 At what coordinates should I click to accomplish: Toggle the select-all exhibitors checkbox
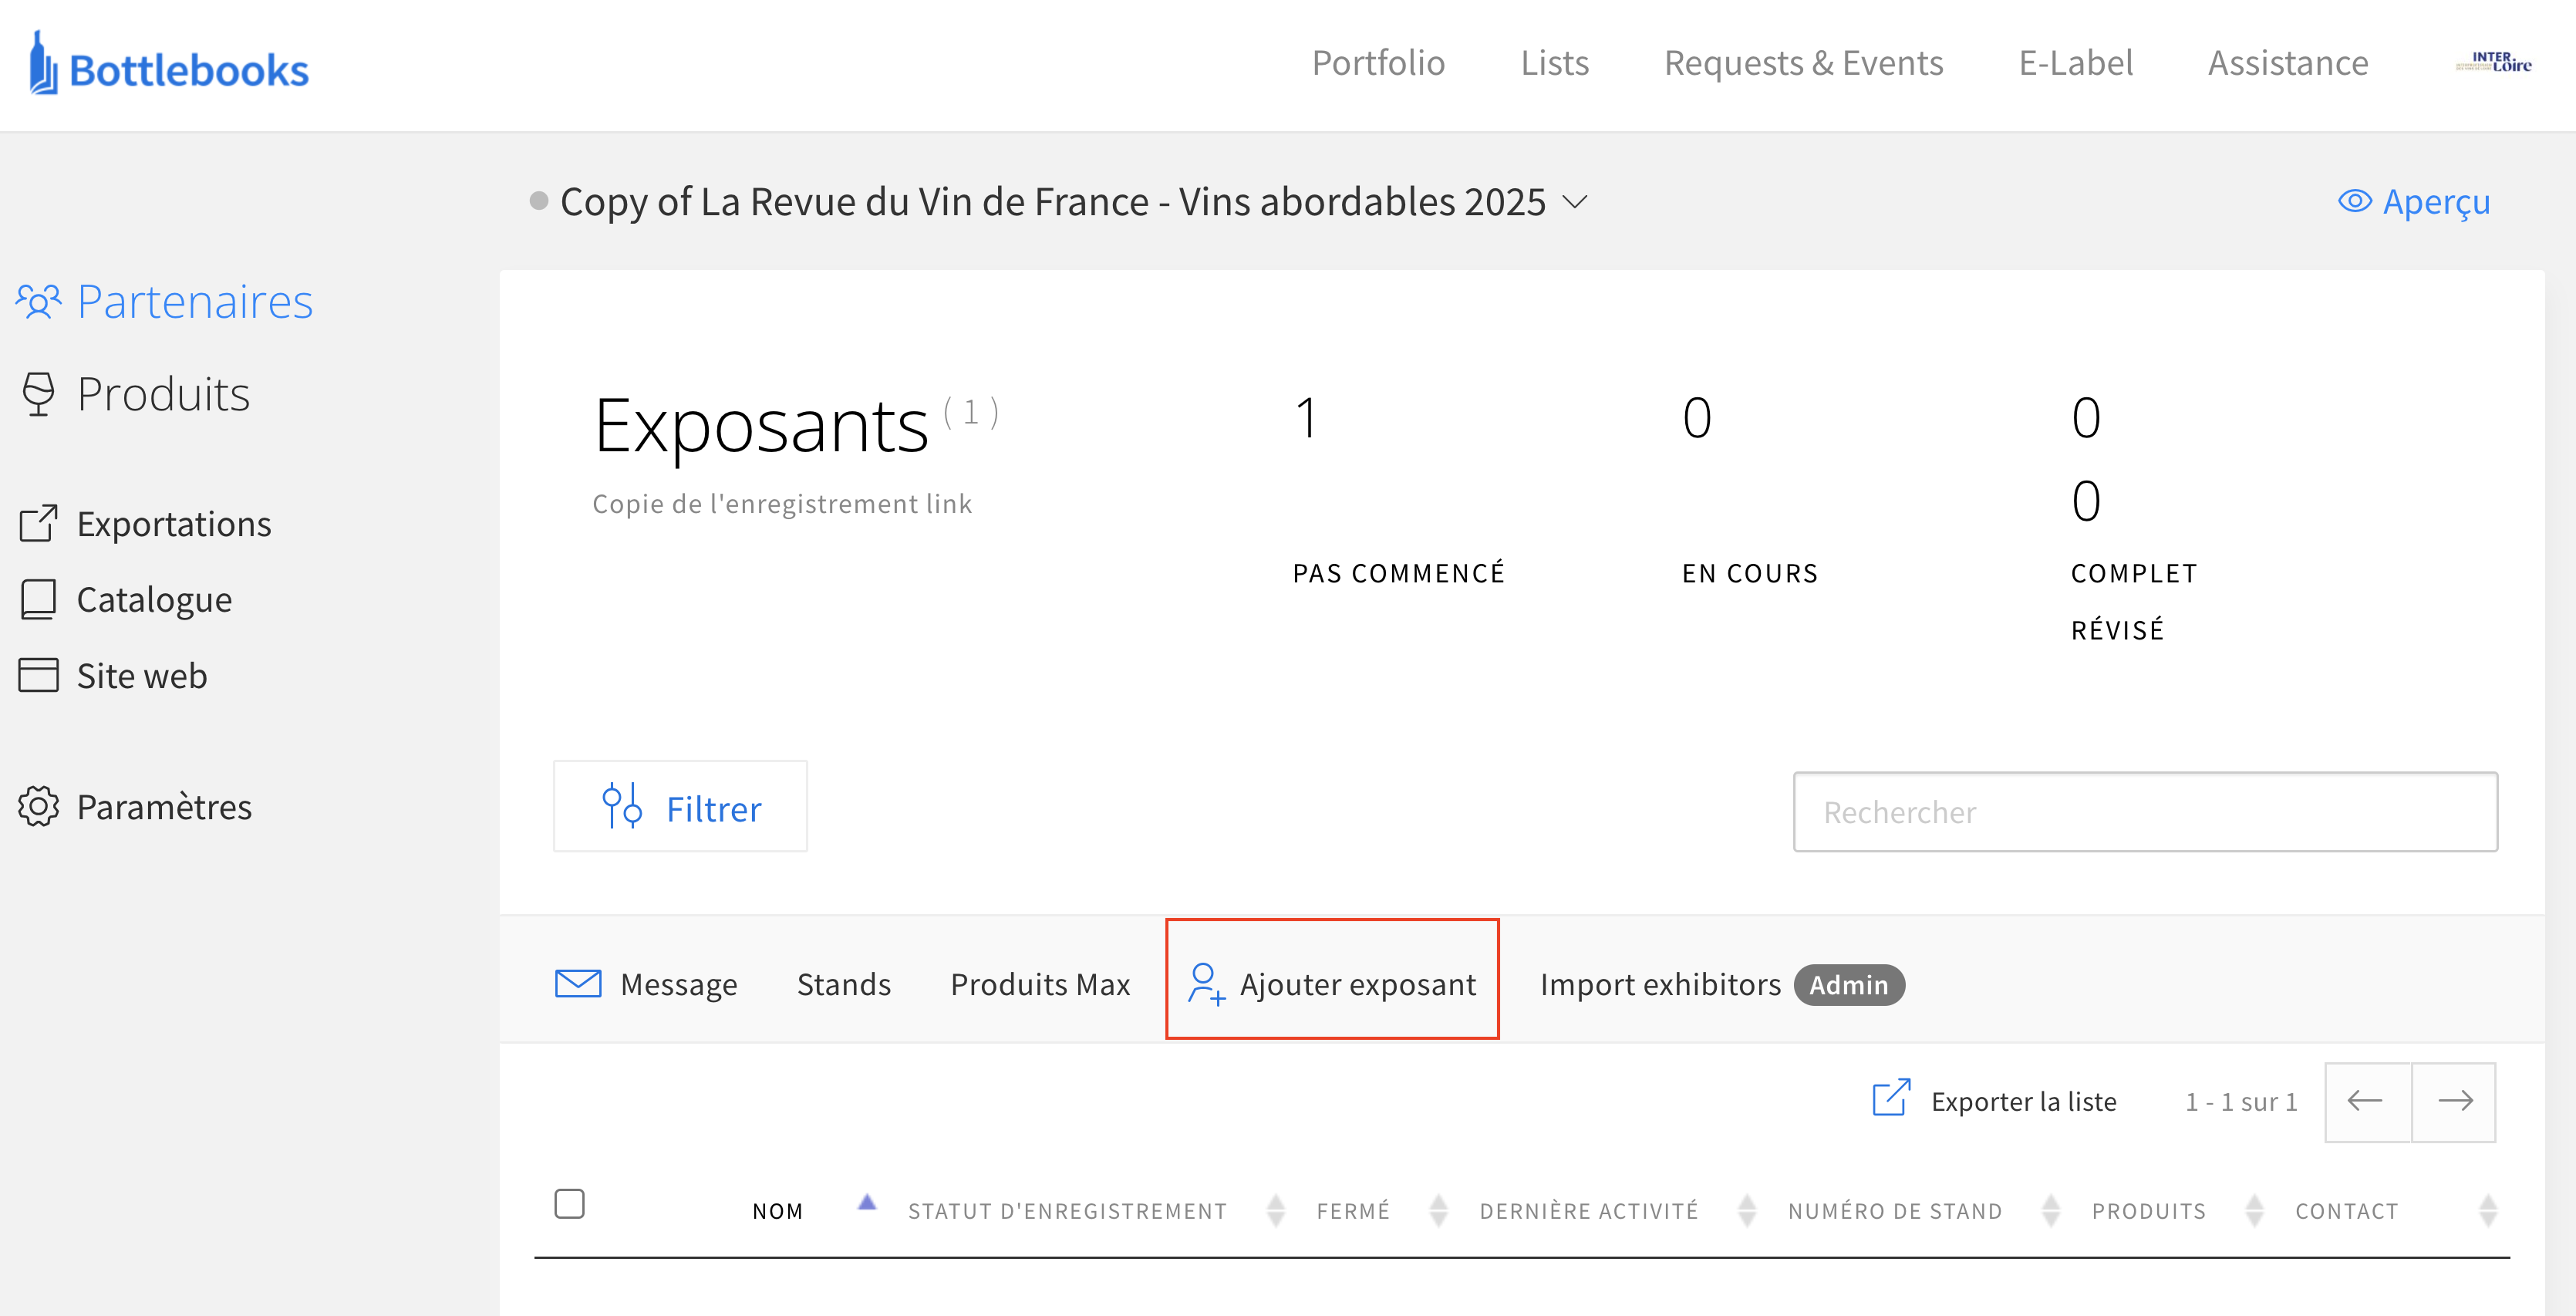point(569,1204)
